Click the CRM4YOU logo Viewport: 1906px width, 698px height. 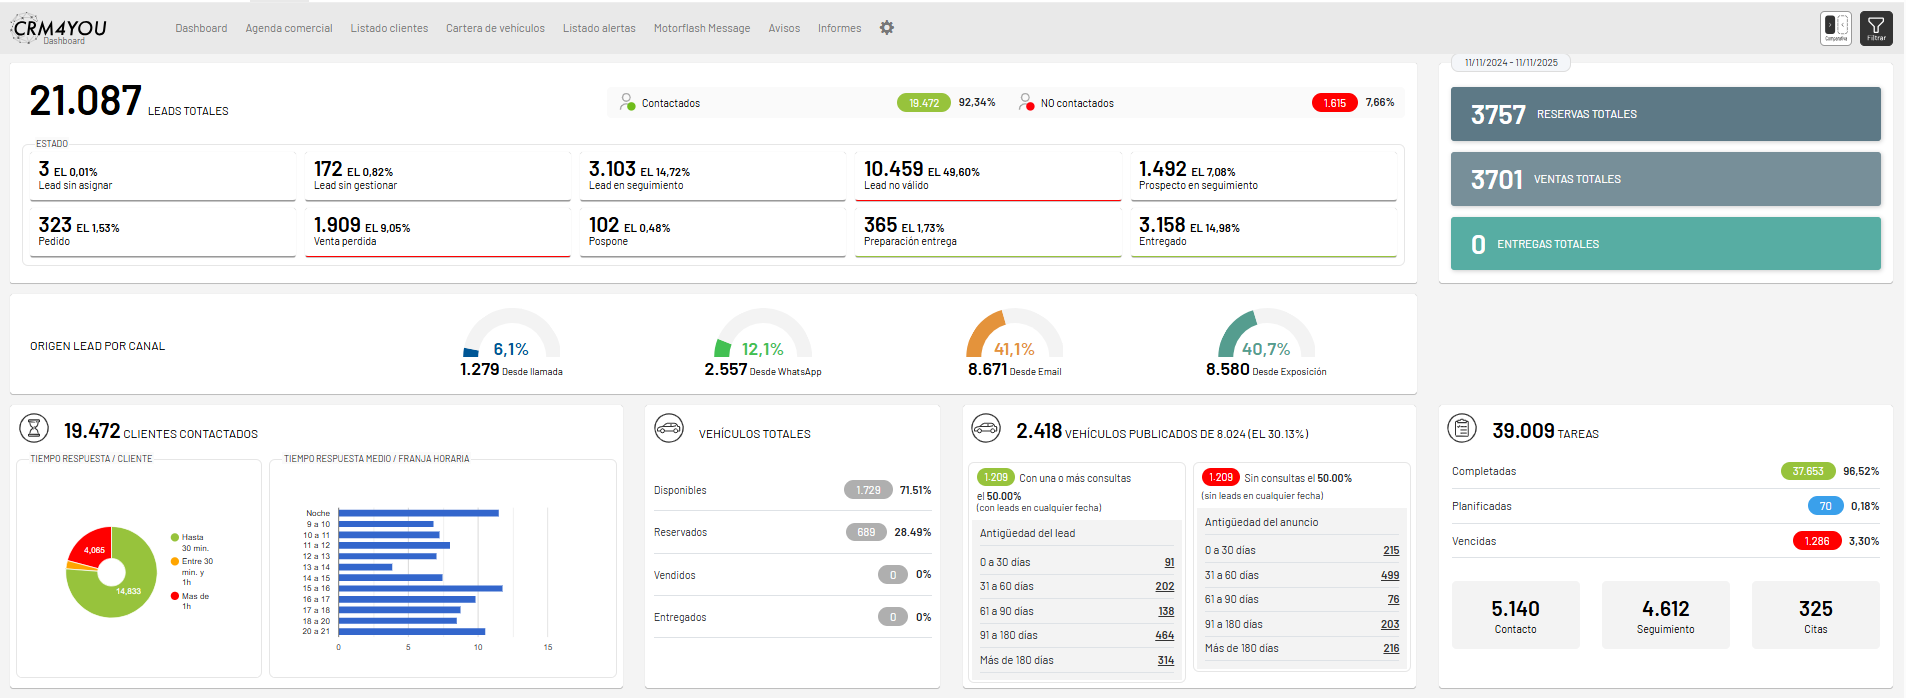click(x=60, y=29)
